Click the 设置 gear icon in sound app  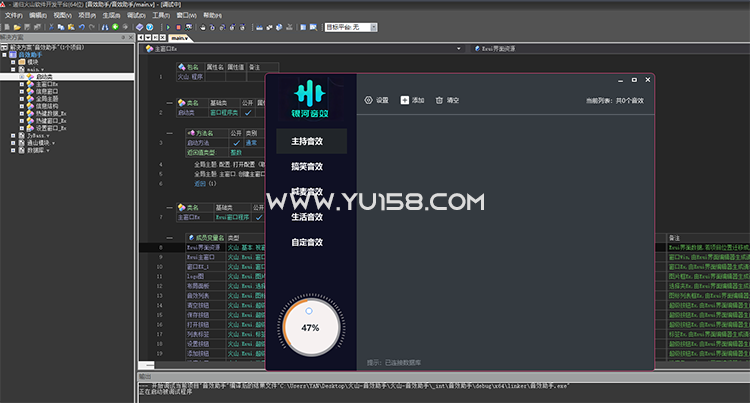pyautogui.click(x=368, y=100)
